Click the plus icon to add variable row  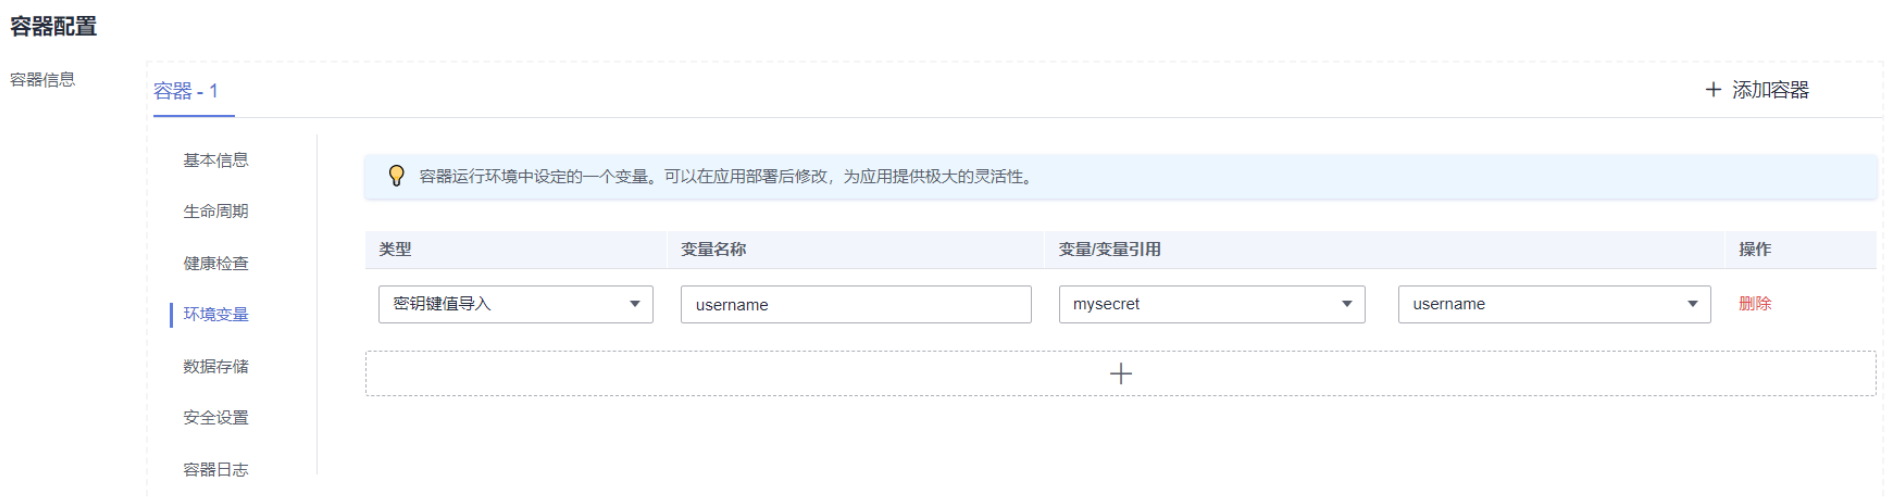point(1120,374)
